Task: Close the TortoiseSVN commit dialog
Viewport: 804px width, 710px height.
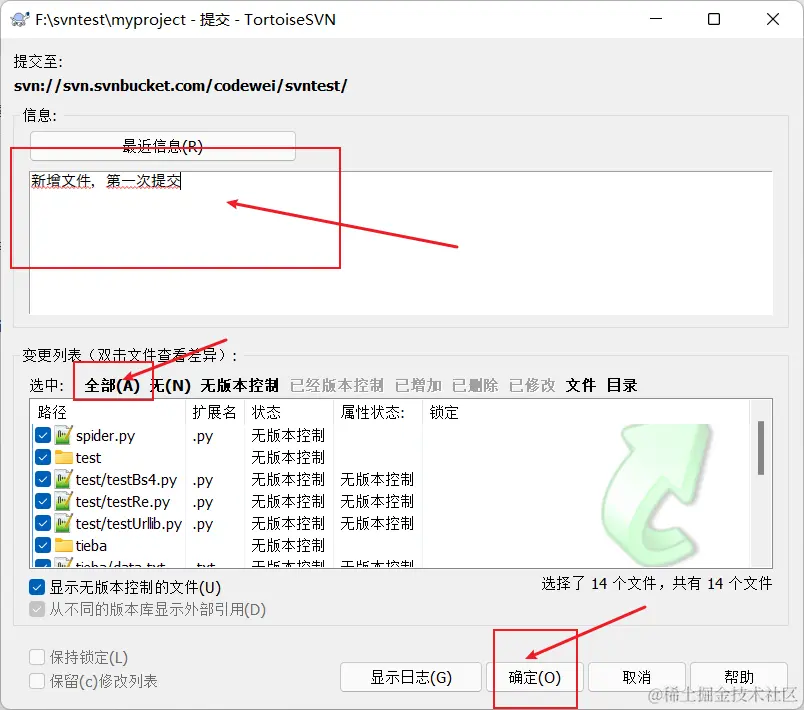Action: point(773,19)
